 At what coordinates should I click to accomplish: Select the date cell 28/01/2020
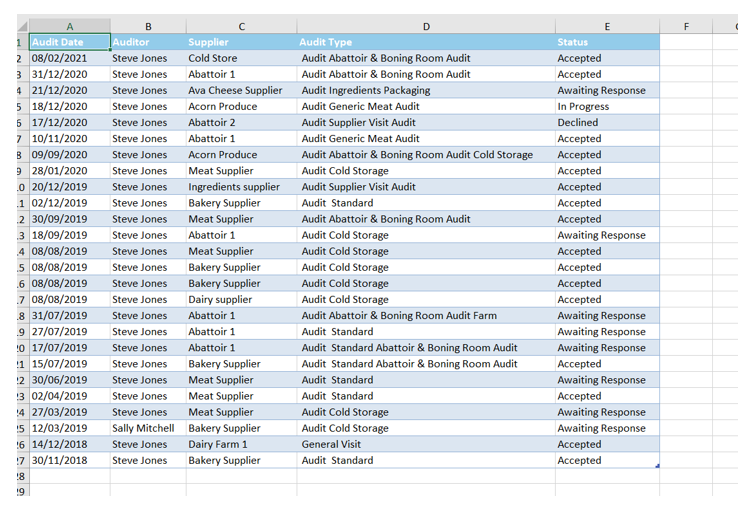click(x=70, y=171)
